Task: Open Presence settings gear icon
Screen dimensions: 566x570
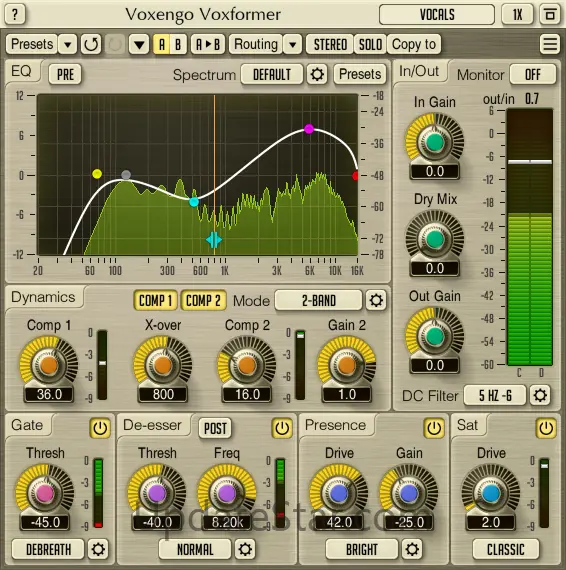Action: tap(412, 549)
